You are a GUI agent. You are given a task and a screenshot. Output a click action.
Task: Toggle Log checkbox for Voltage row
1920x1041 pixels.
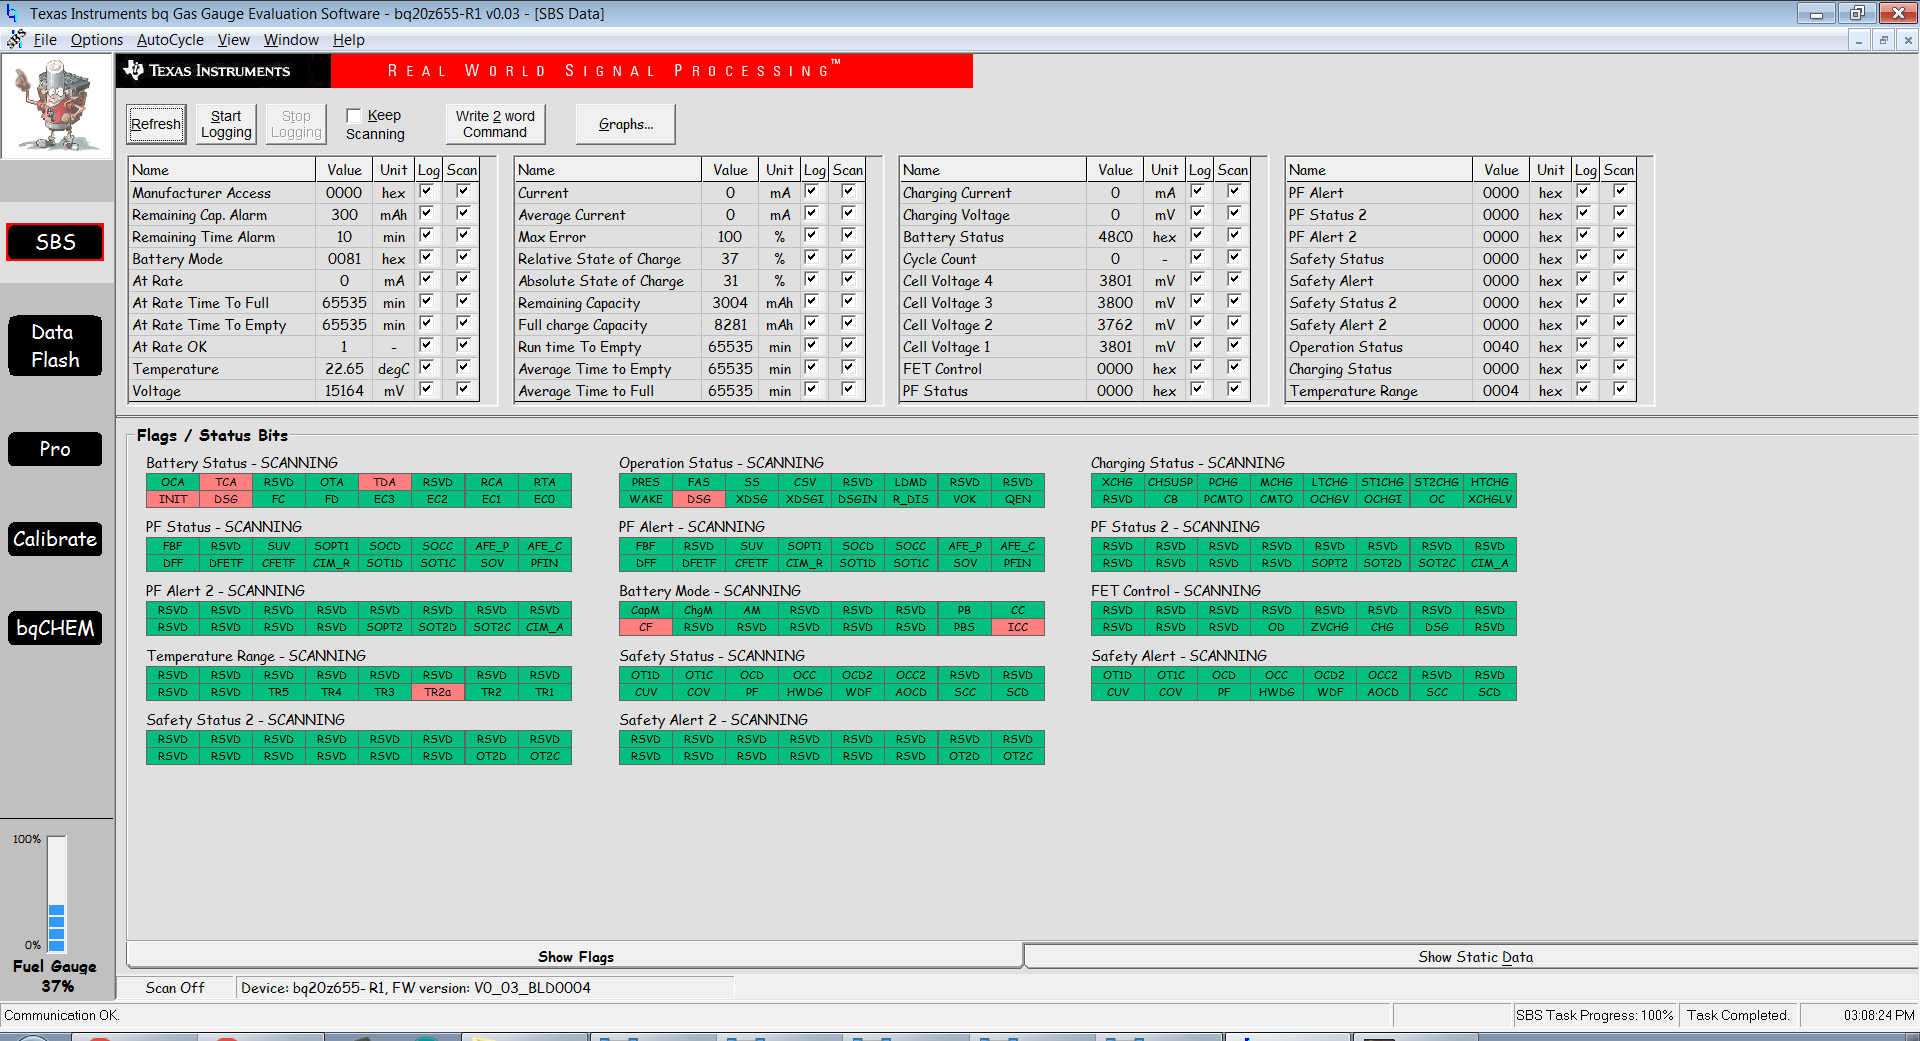pos(427,389)
